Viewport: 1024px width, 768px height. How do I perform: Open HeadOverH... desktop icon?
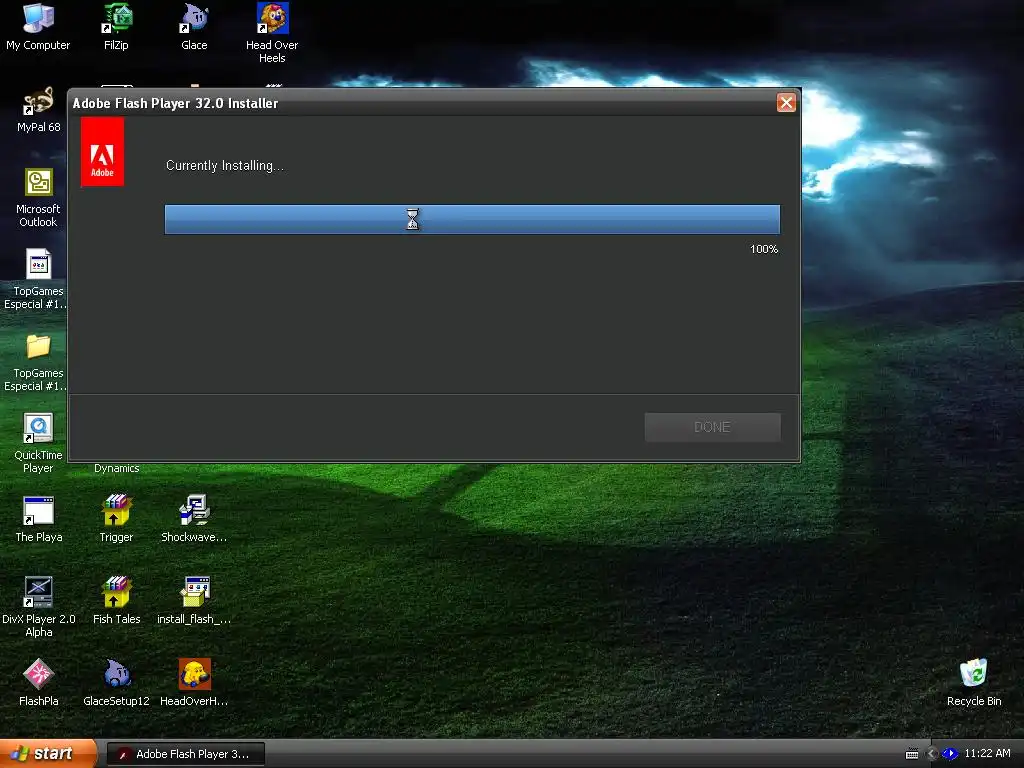tap(194, 683)
